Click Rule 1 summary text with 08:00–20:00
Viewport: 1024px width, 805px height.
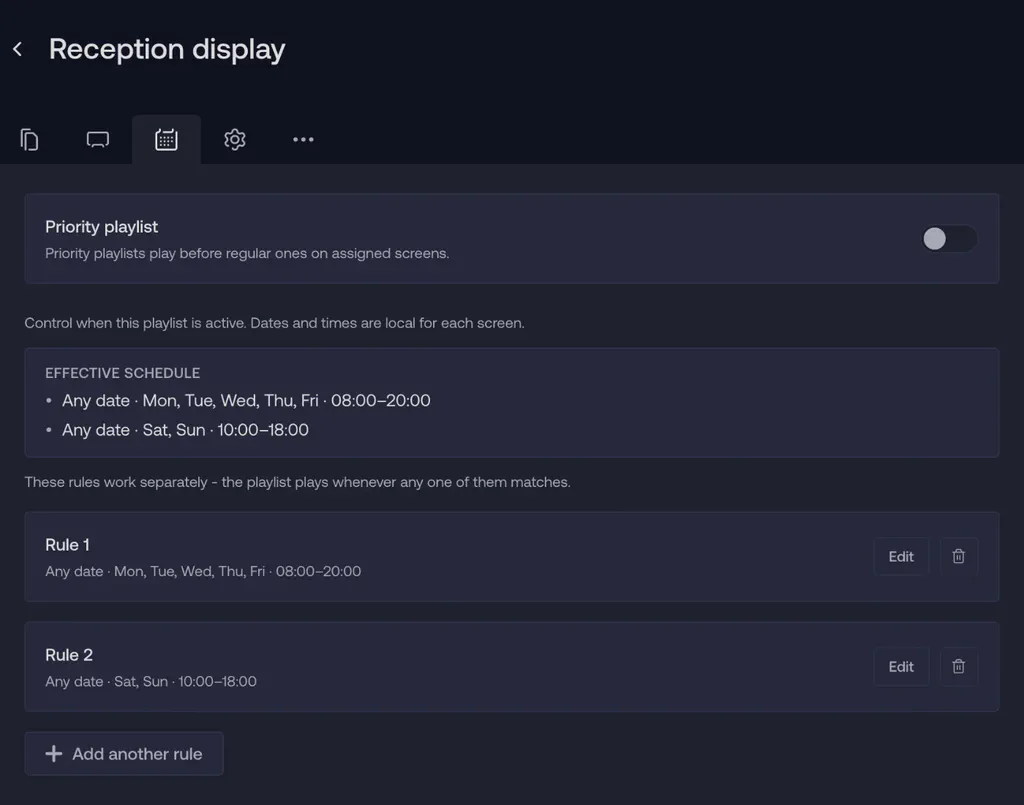point(203,571)
